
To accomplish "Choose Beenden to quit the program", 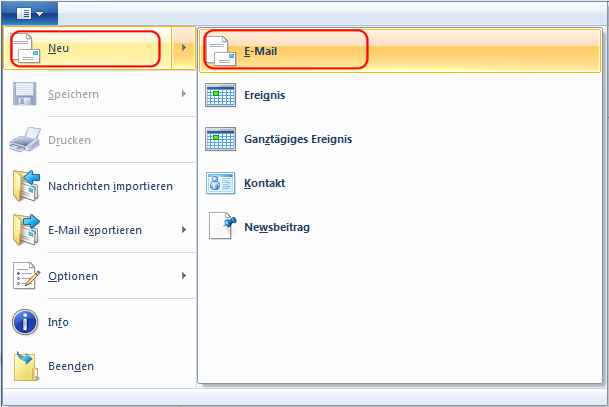I will 71,366.
